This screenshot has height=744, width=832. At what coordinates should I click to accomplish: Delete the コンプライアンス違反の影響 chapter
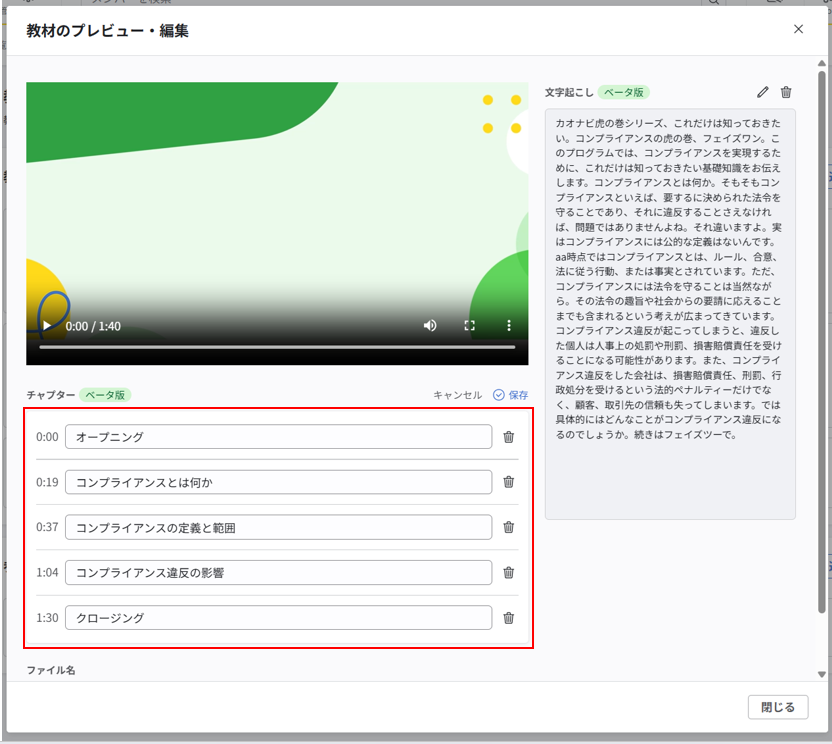[x=508, y=572]
